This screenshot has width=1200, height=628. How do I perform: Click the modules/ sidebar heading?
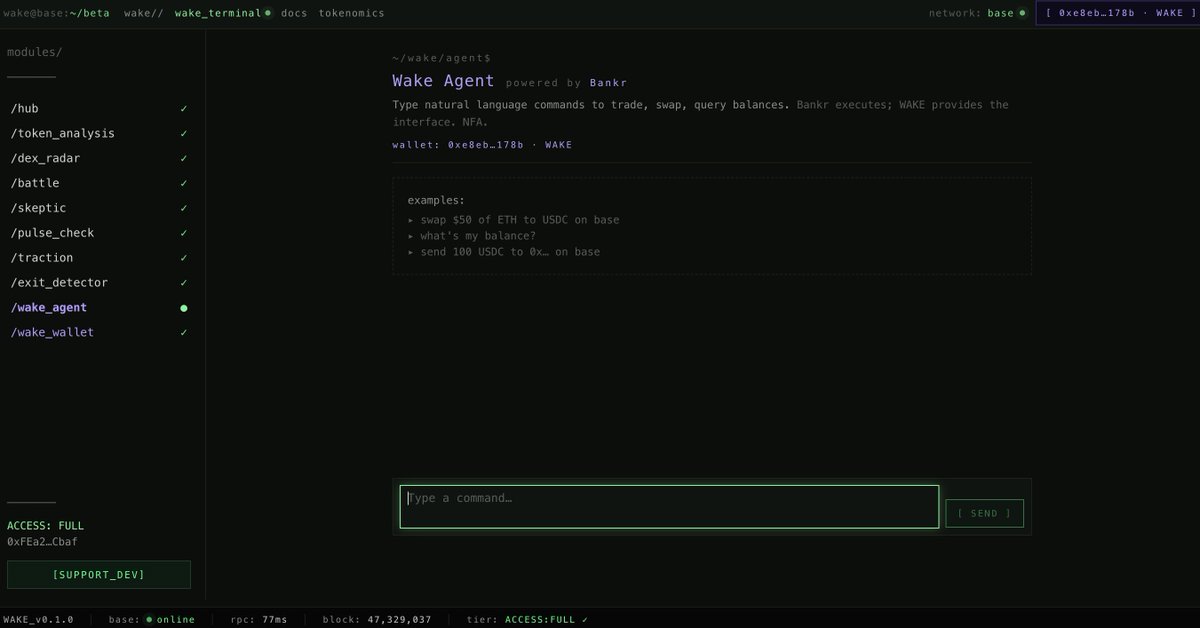point(35,51)
